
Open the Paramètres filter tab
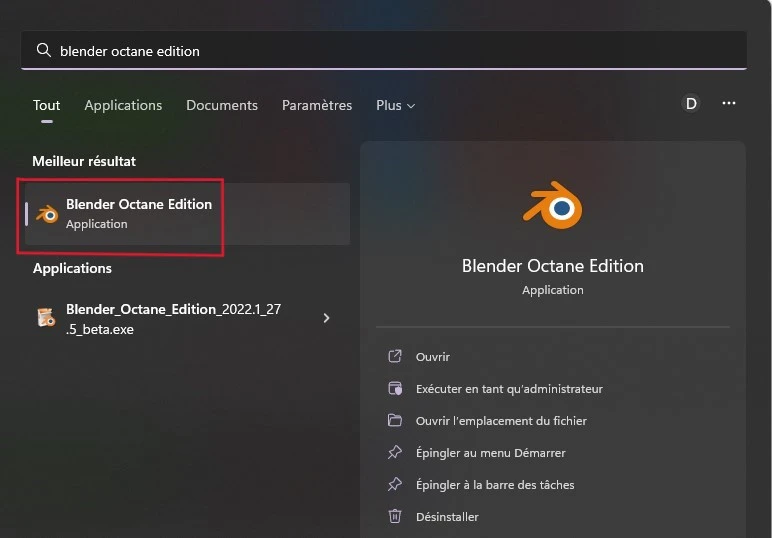pos(317,105)
